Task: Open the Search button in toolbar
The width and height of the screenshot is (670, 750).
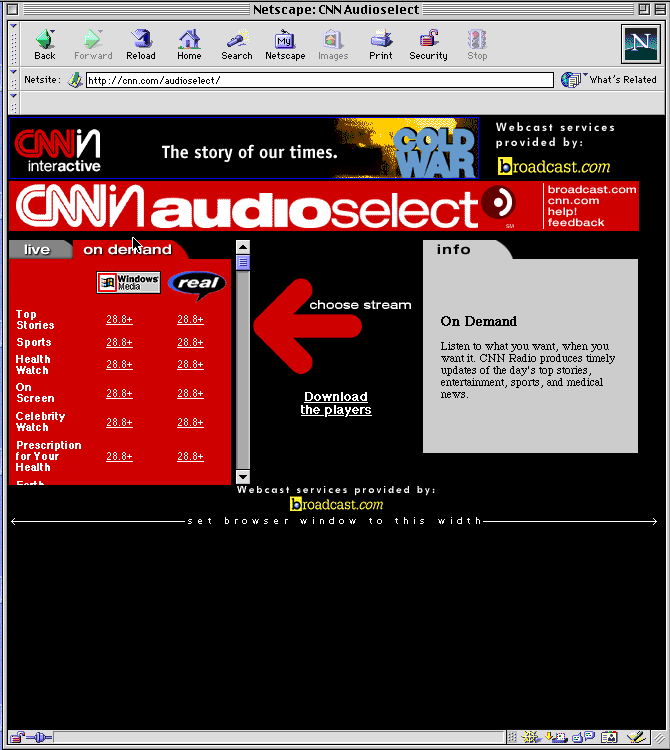Action: tap(237, 45)
